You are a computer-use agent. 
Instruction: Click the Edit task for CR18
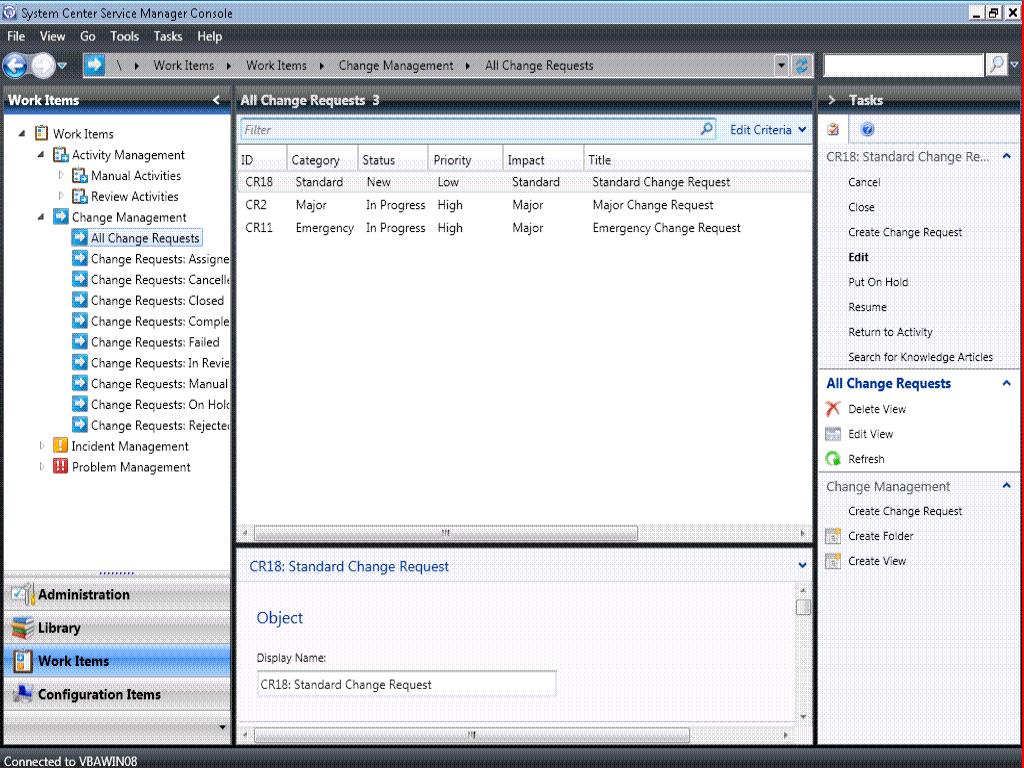pos(858,257)
